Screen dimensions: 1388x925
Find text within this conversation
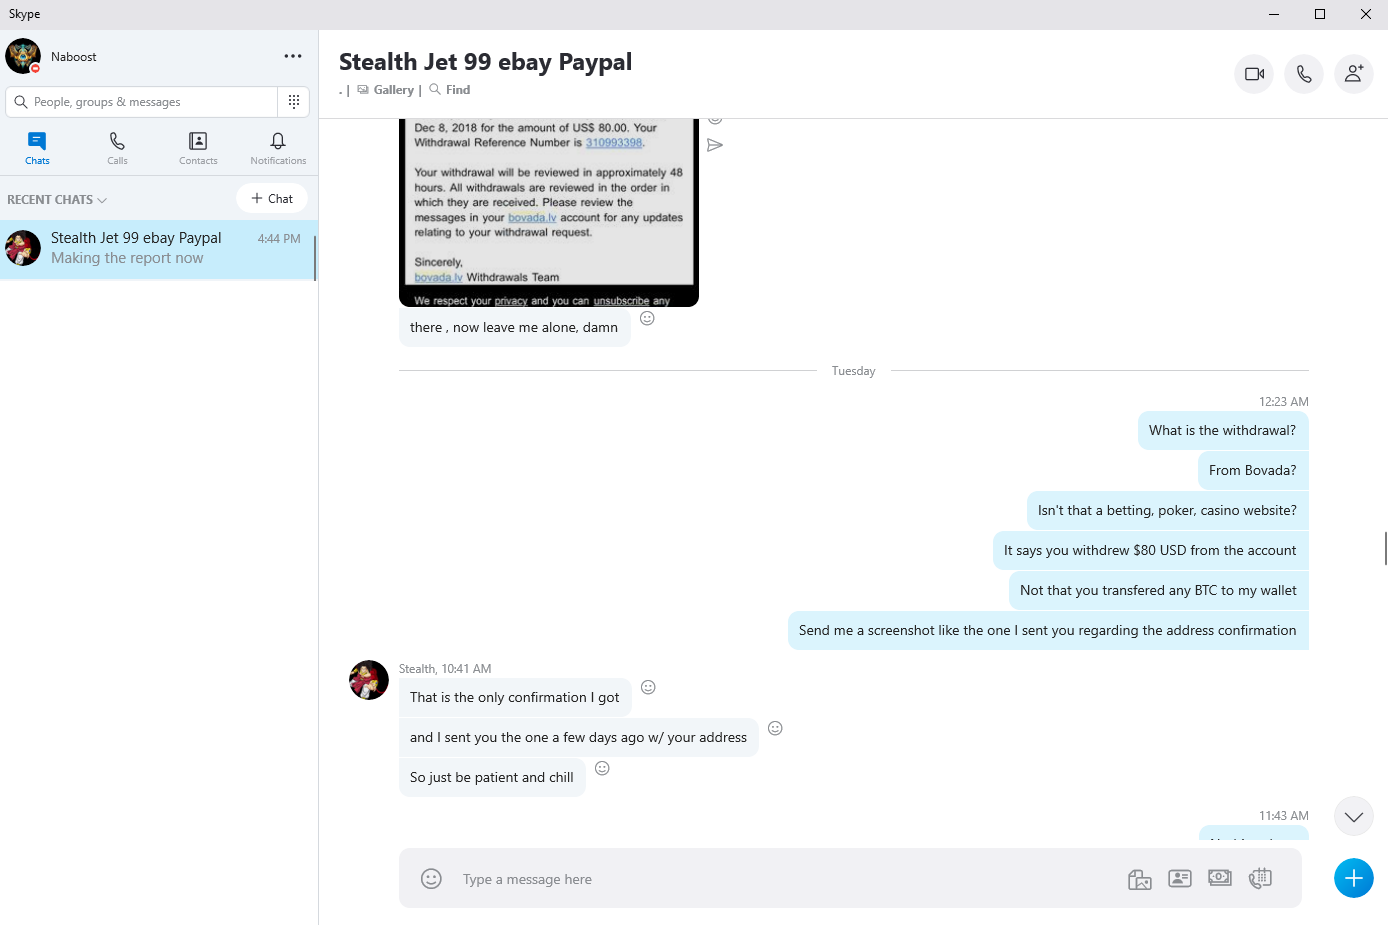449,90
